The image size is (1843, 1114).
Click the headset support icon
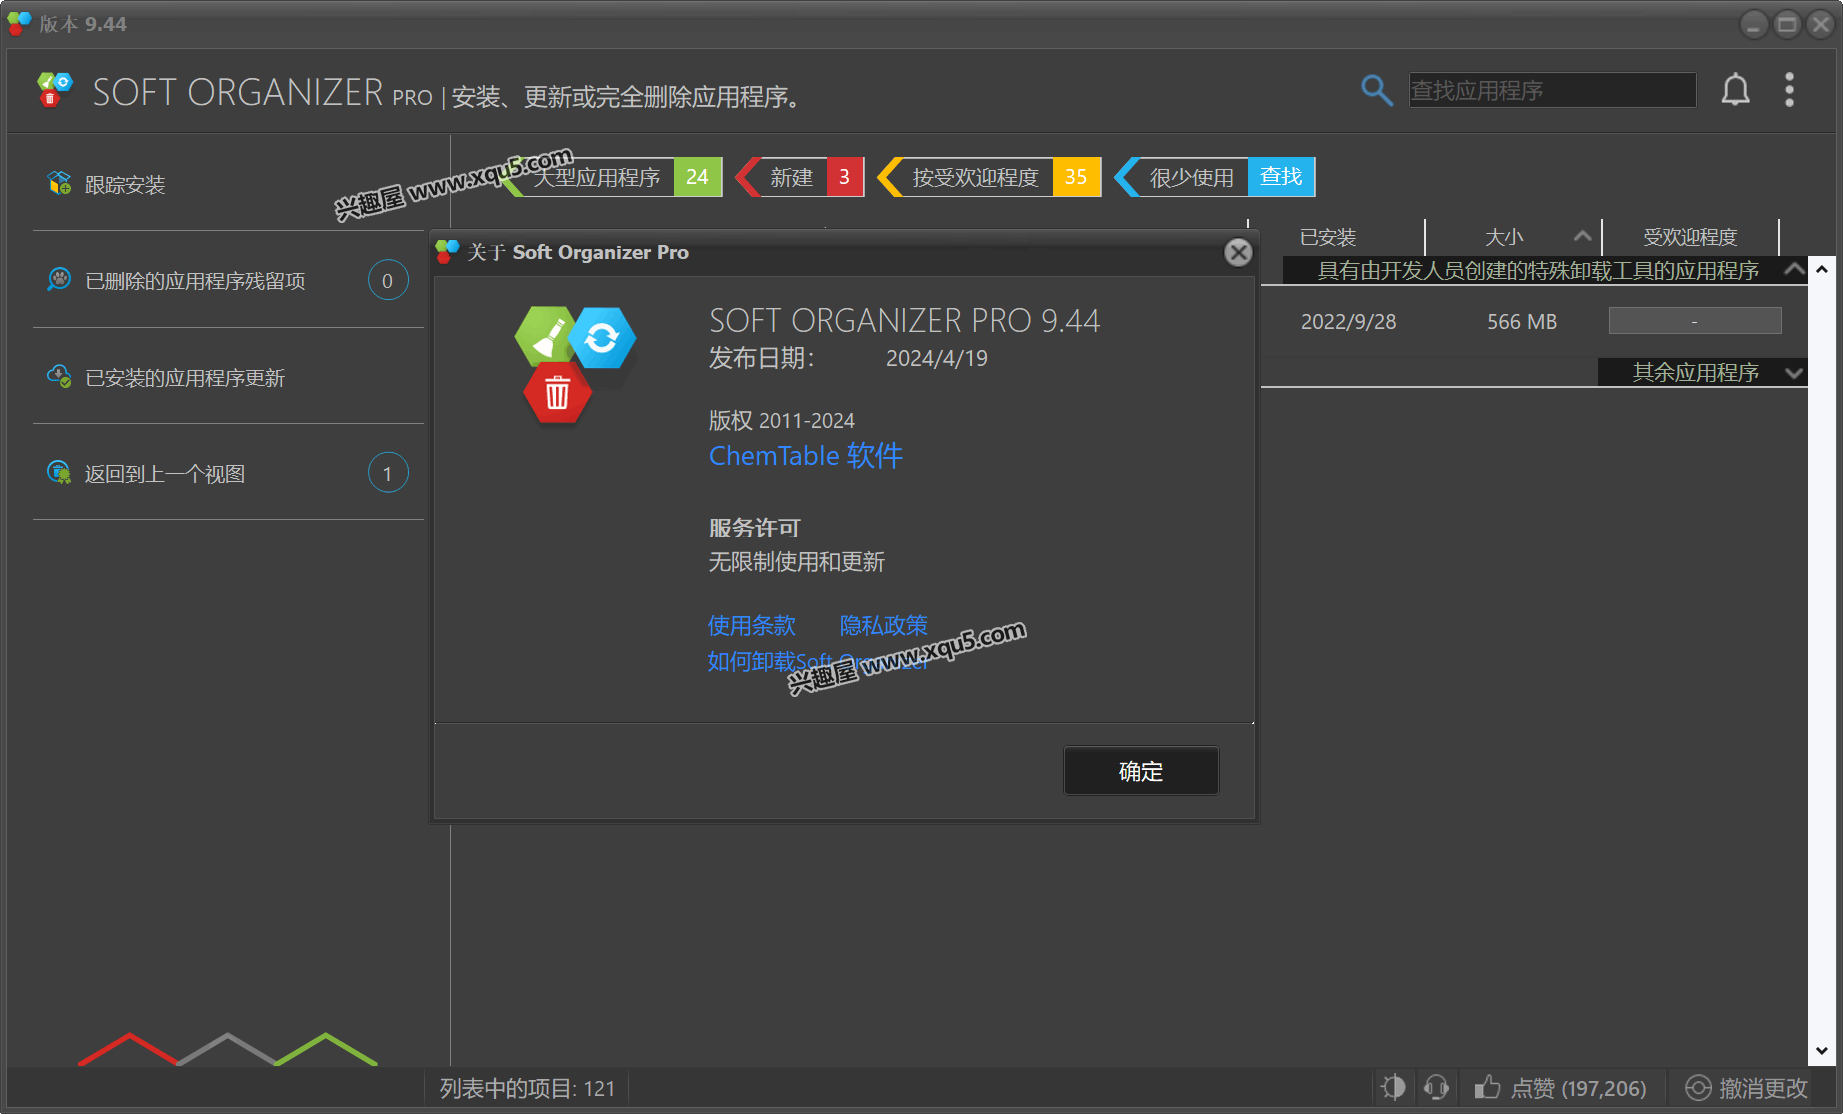1437,1087
